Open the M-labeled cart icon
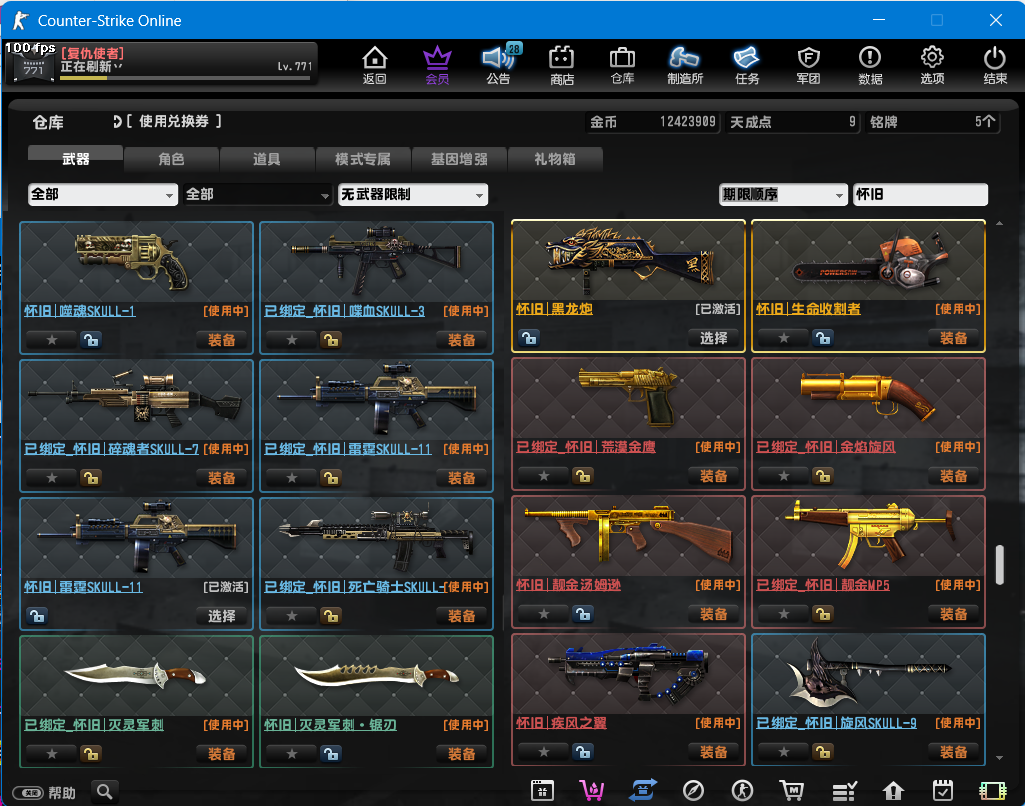 tap(792, 791)
